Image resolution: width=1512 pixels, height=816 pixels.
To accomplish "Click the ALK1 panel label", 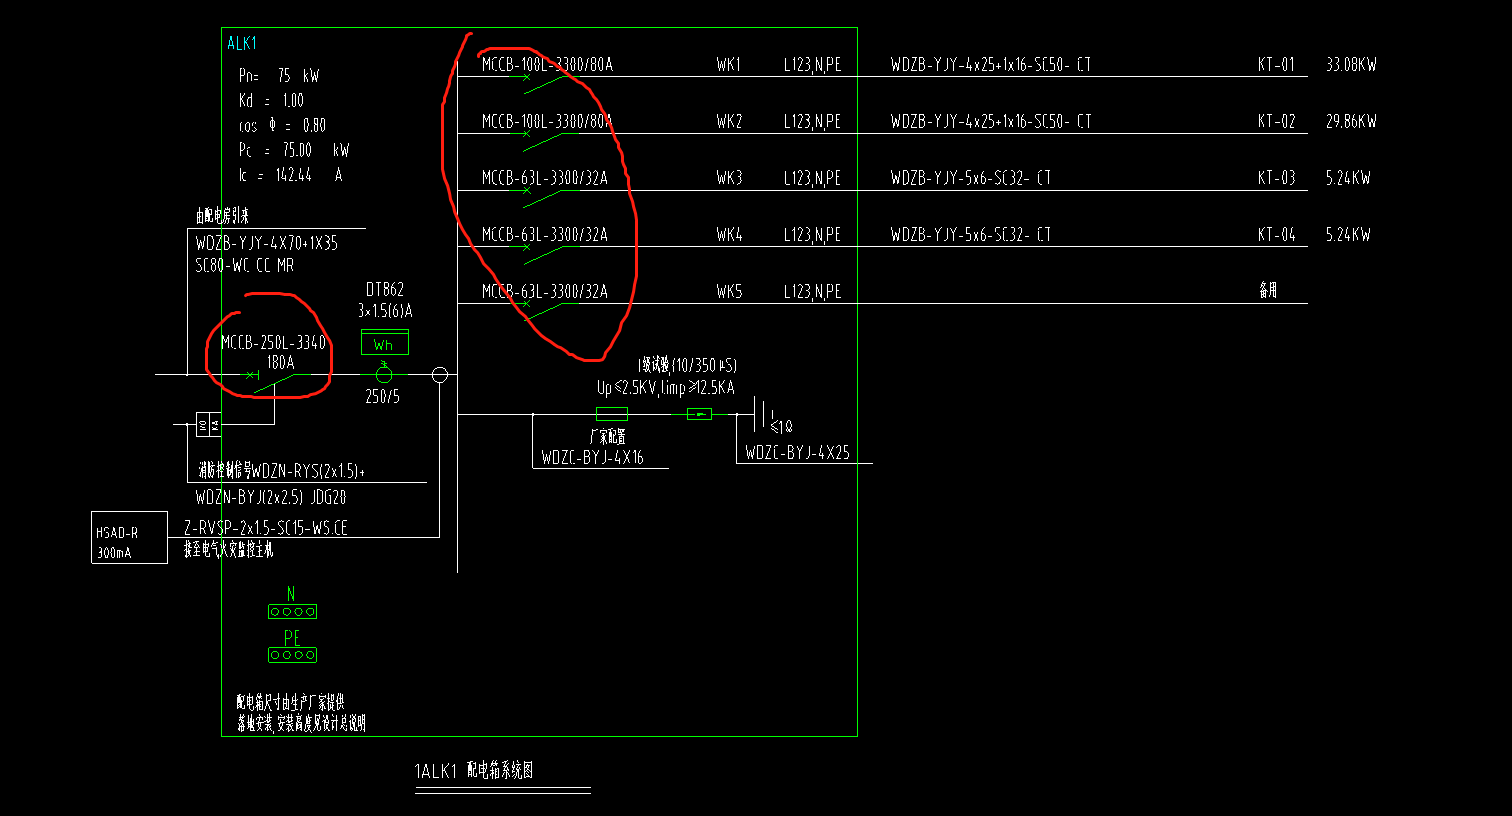I will click(242, 43).
